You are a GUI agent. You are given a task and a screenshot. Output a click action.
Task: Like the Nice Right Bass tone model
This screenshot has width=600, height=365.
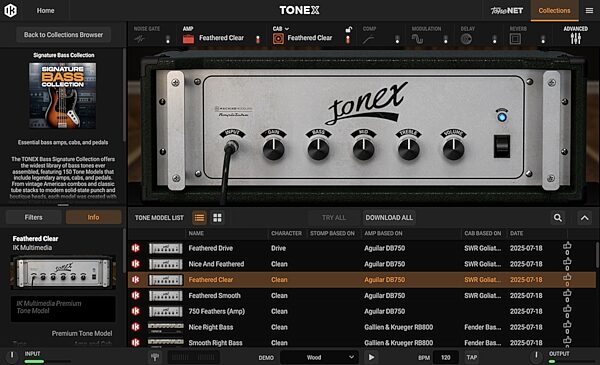click(x=567, y=325)
